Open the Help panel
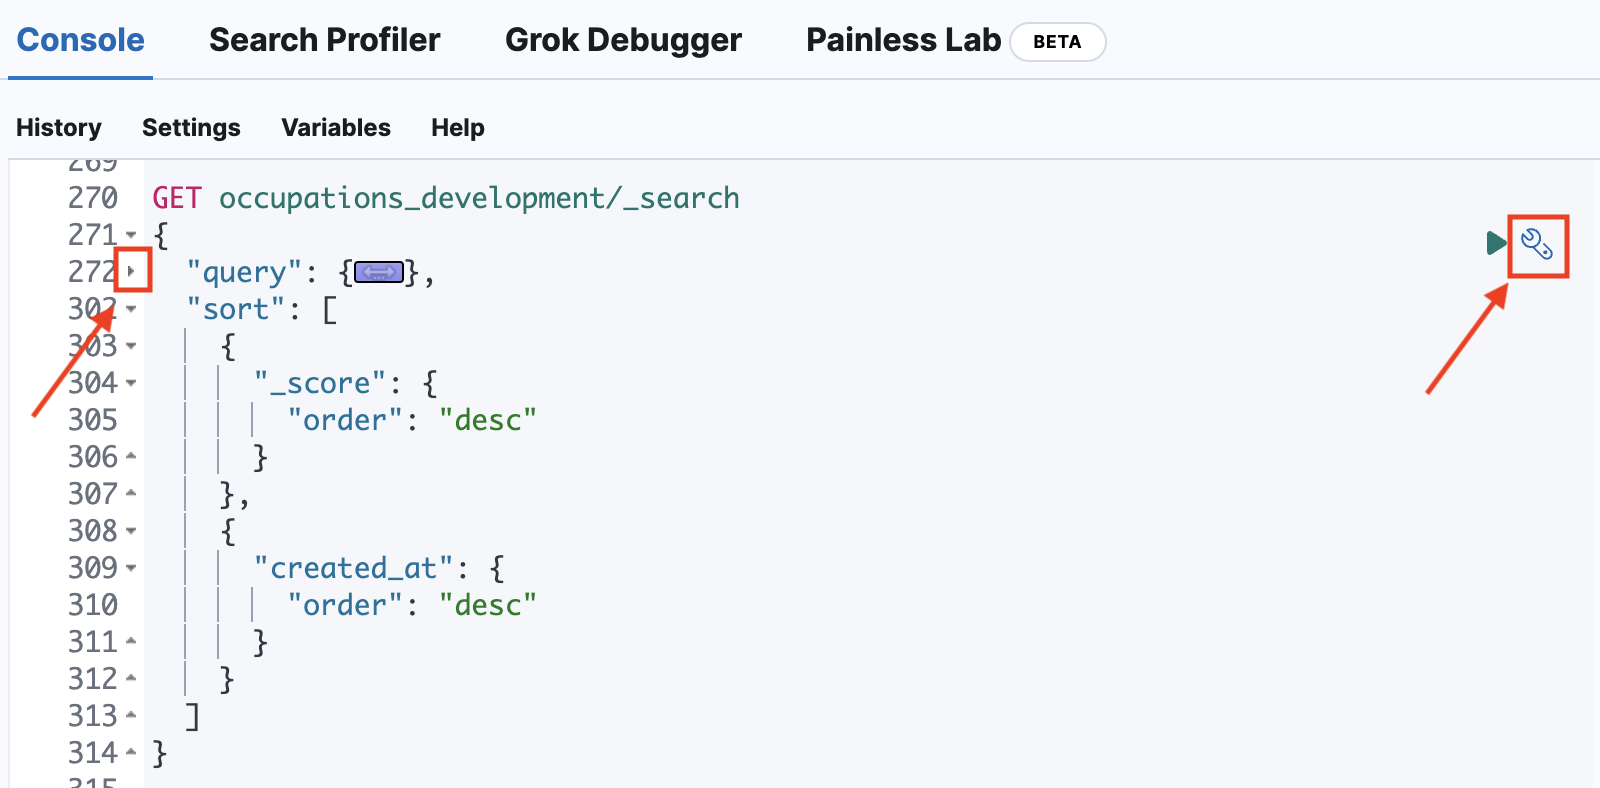Viewport: 1600px width, 788px height. 458,128
